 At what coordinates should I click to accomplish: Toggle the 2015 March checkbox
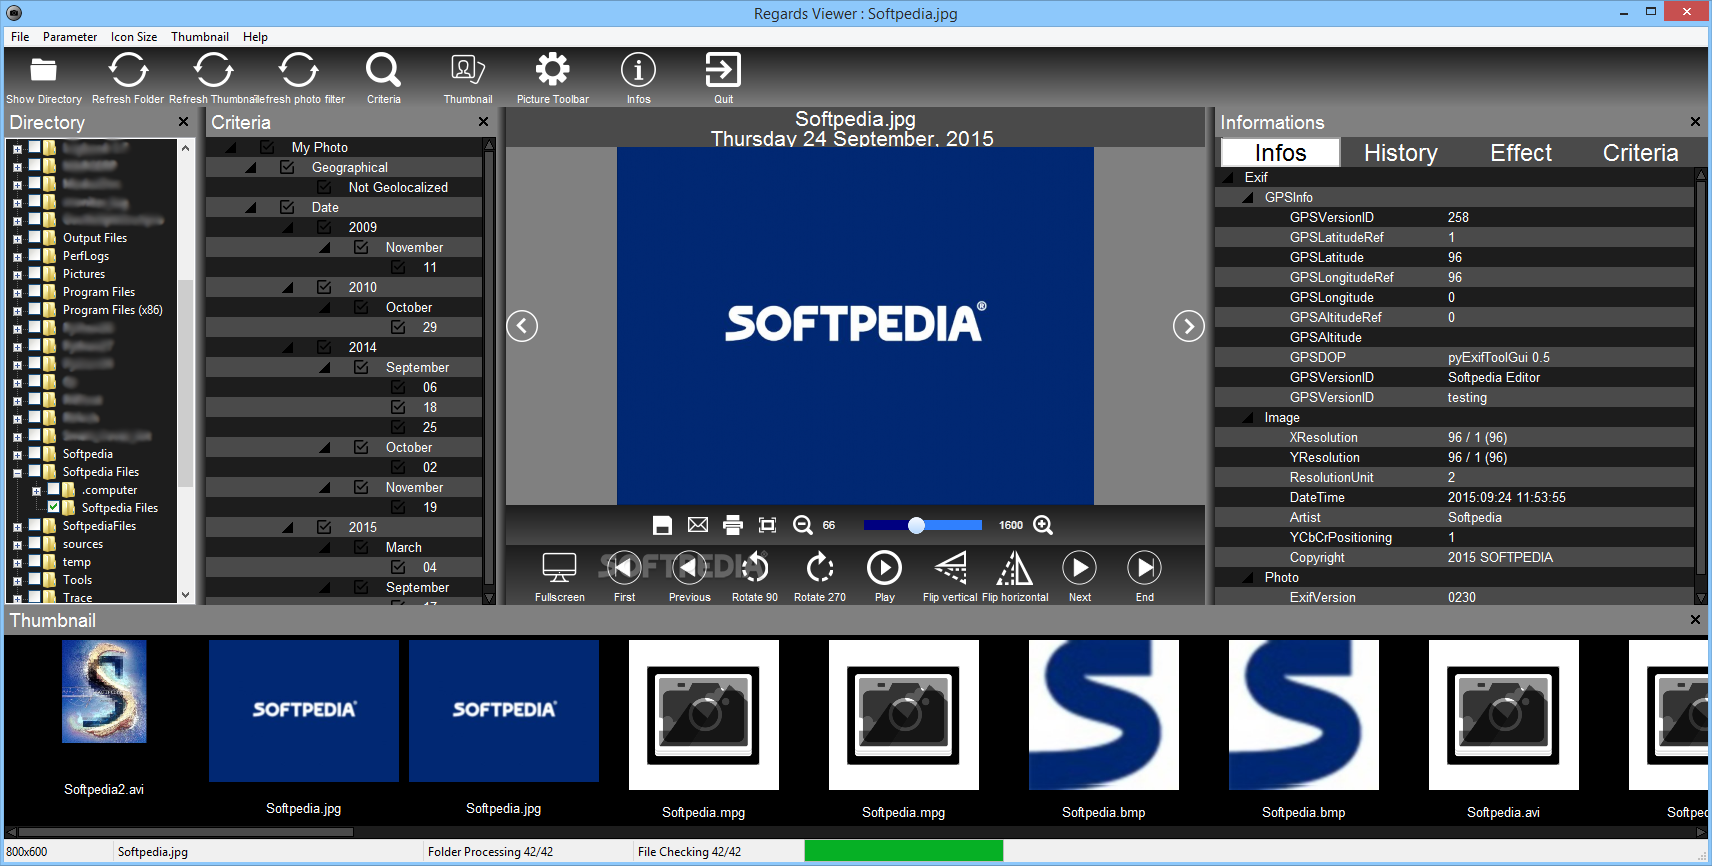click(361, 547)
